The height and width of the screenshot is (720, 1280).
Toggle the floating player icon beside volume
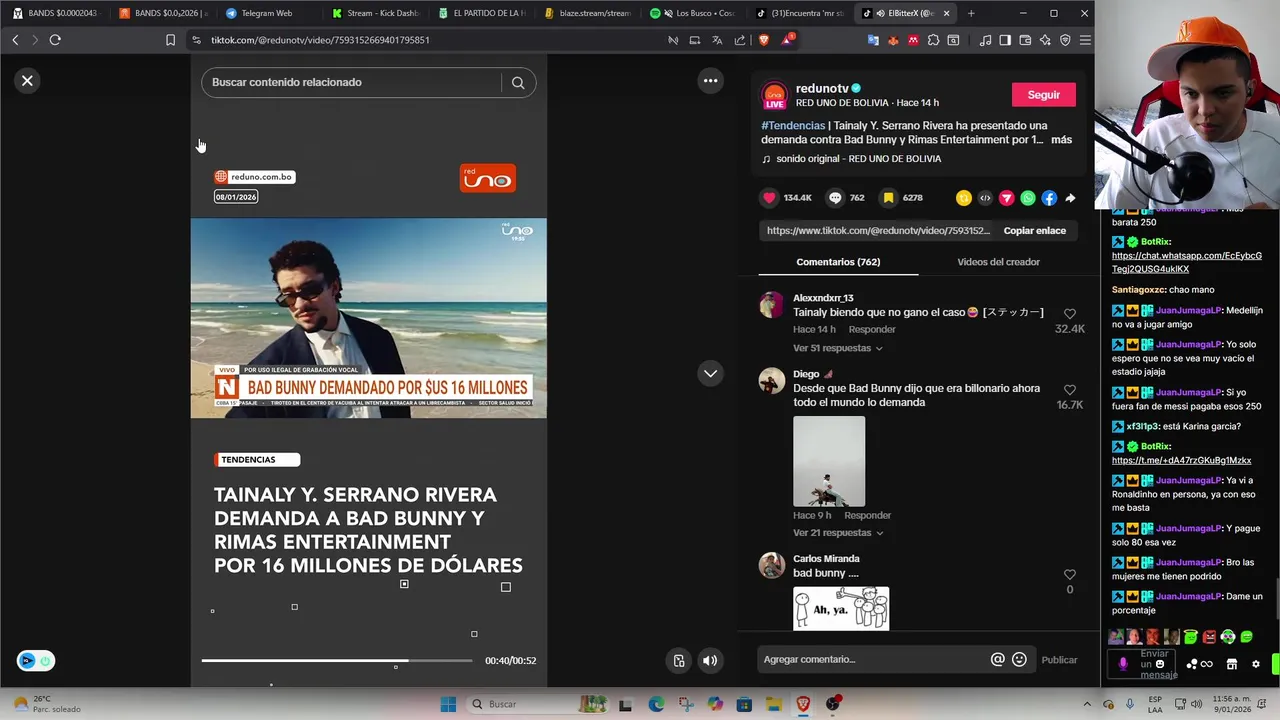[679, 660]
